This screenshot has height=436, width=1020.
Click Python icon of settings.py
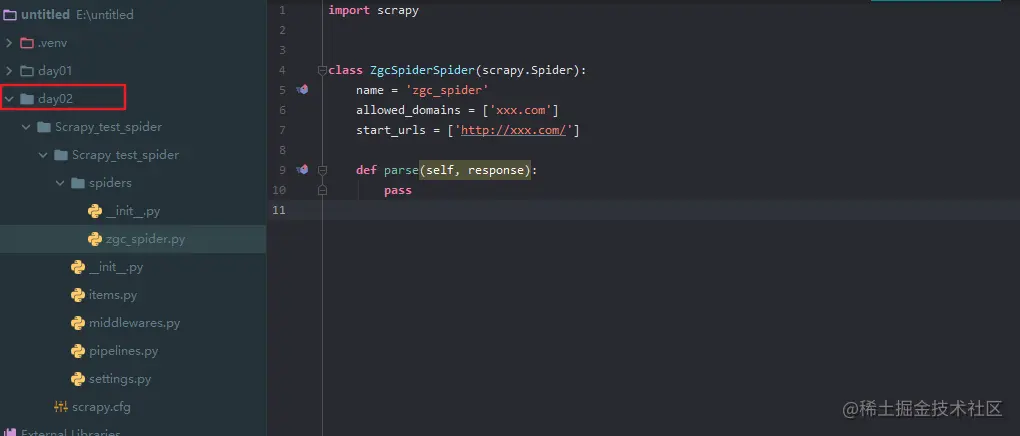click(x=77, y=379)
